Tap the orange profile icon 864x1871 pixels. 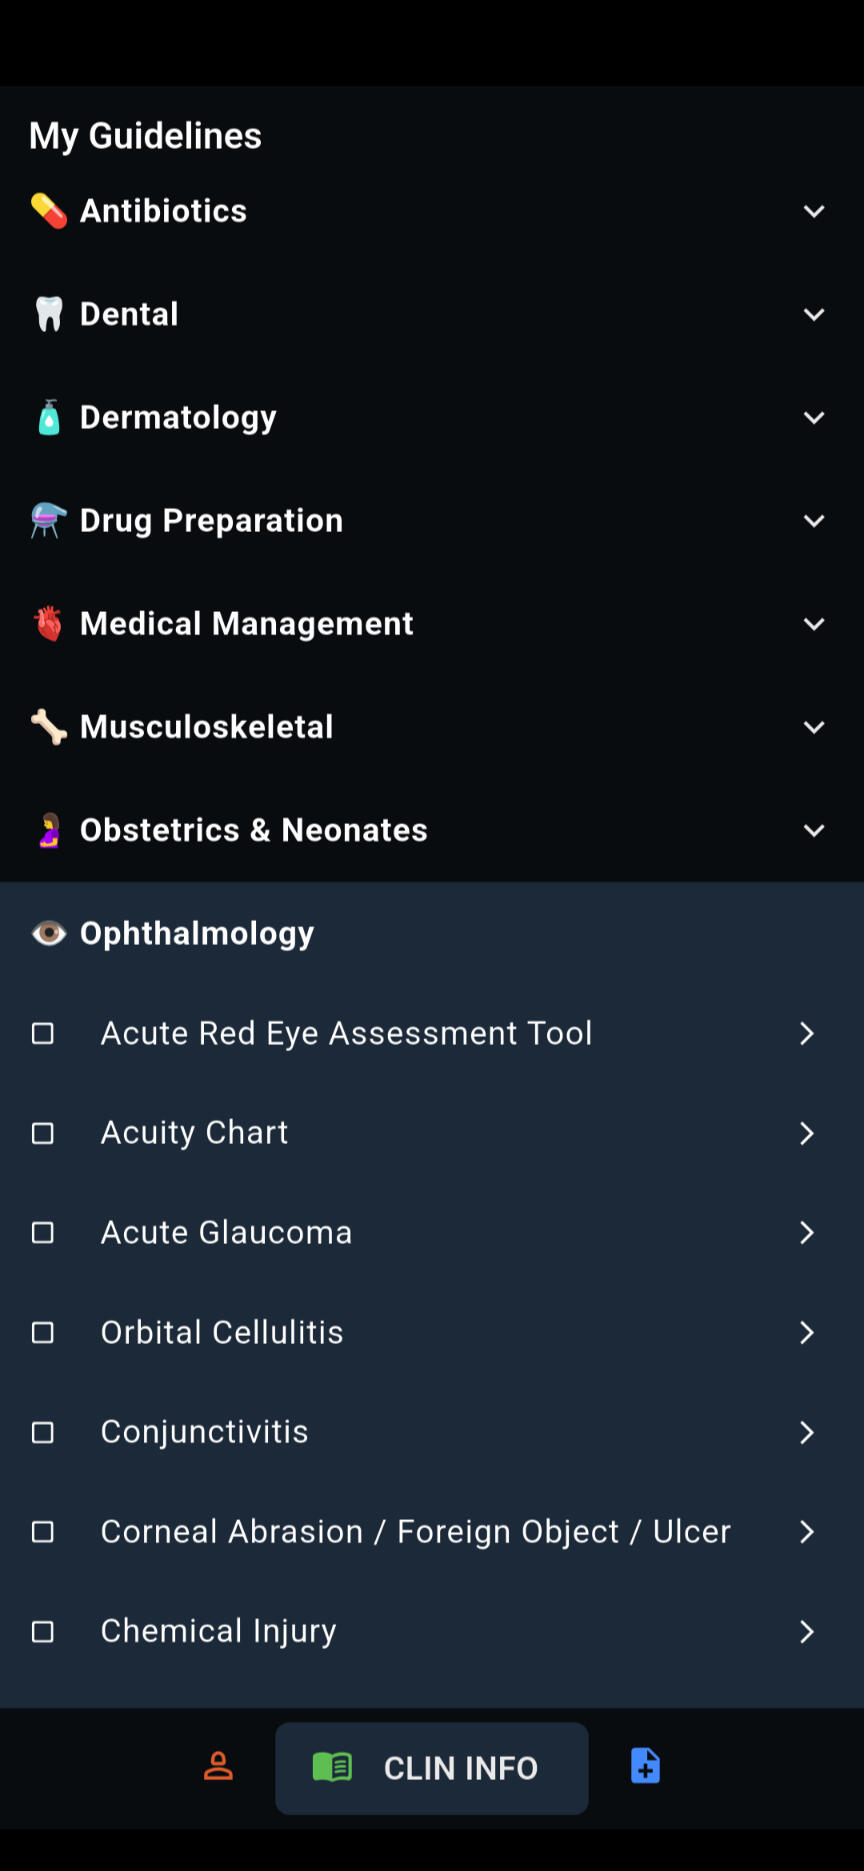click(218, 1766)
